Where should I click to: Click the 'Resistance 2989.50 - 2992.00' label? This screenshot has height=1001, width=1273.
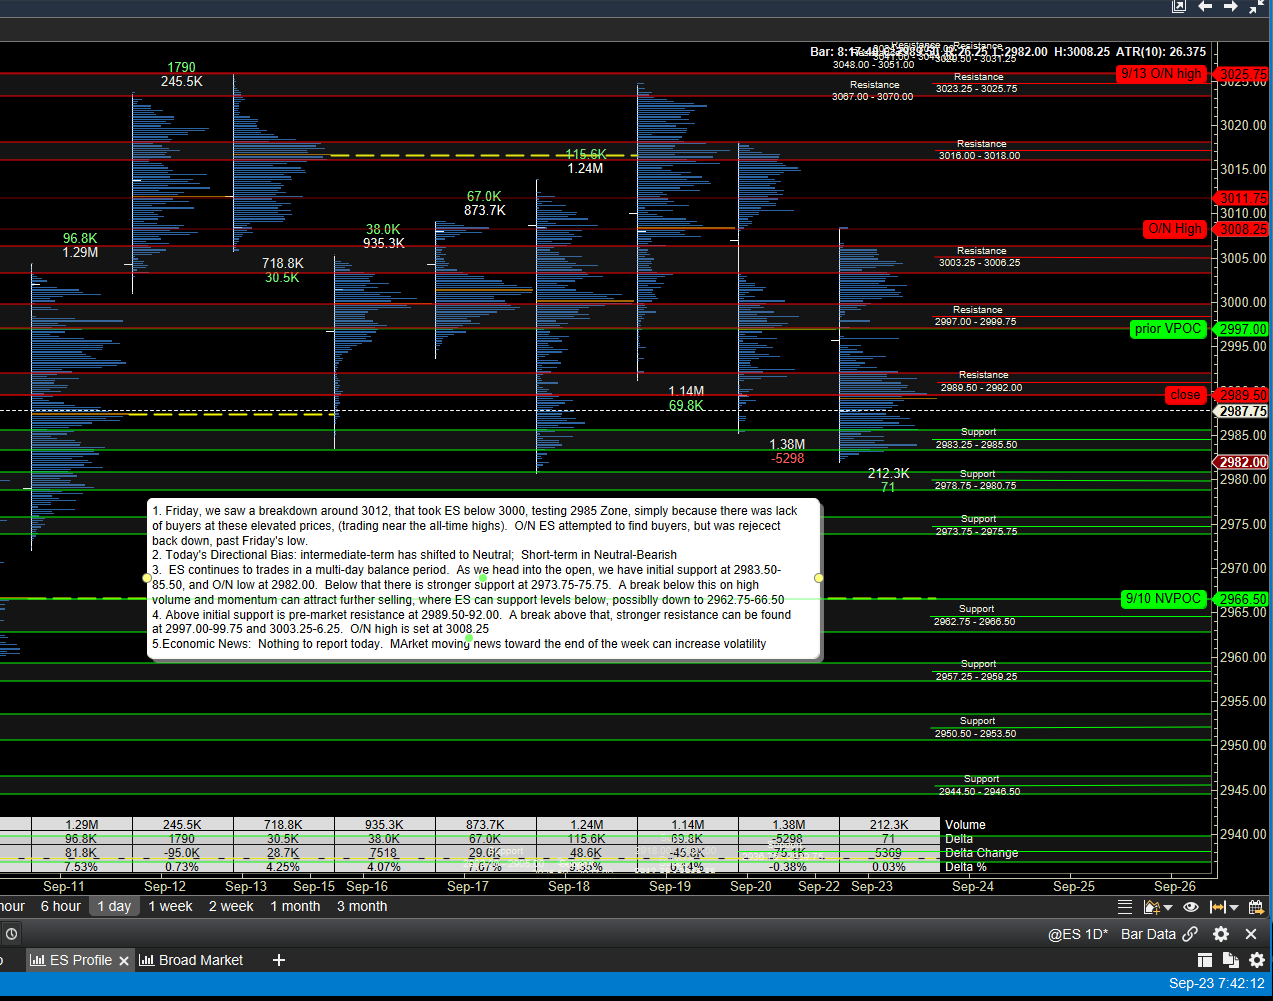[x=982, y=381]
